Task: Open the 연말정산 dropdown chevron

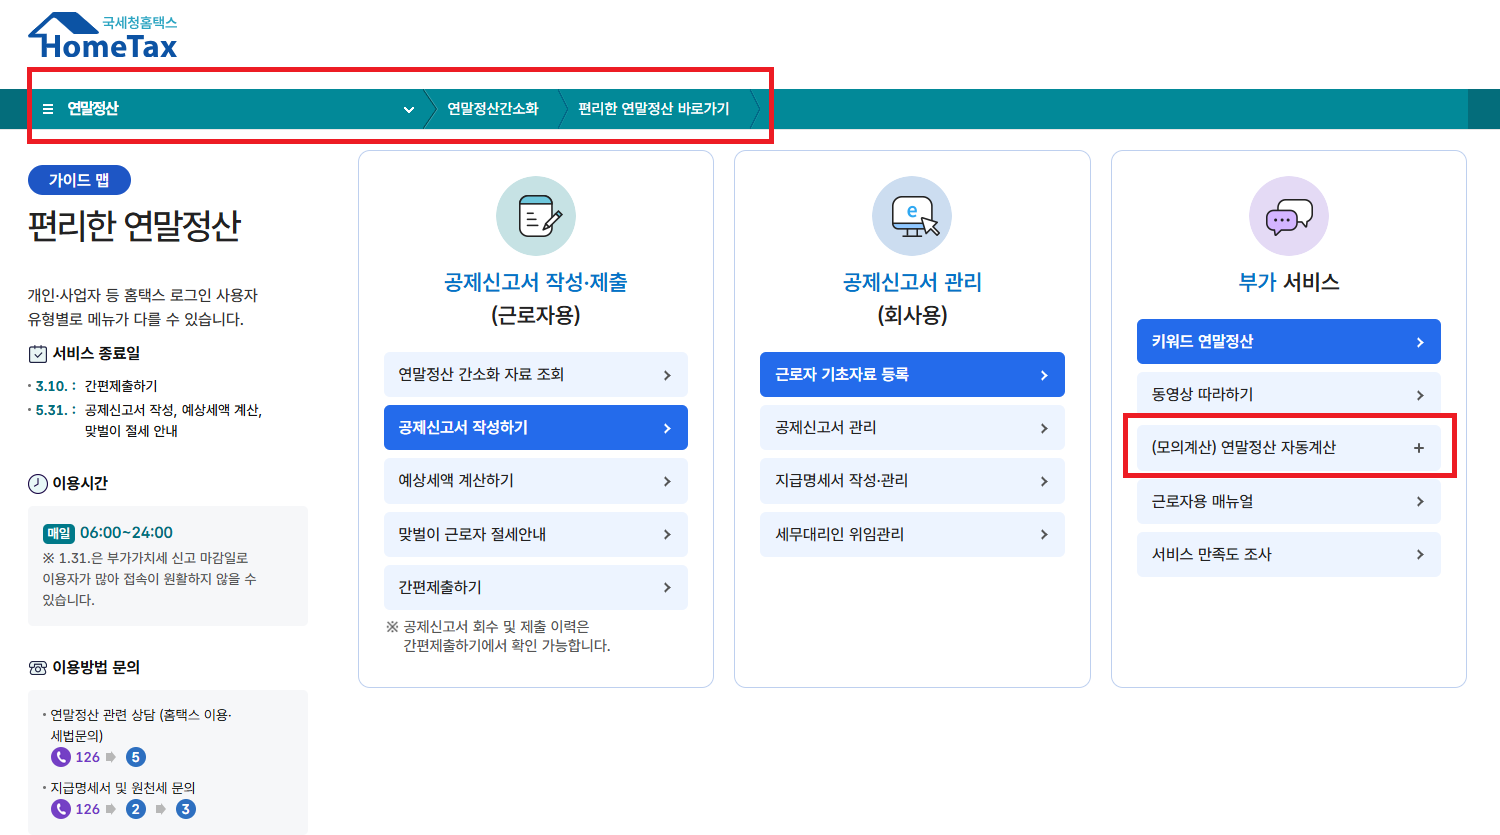Action: tap(408, 109)
